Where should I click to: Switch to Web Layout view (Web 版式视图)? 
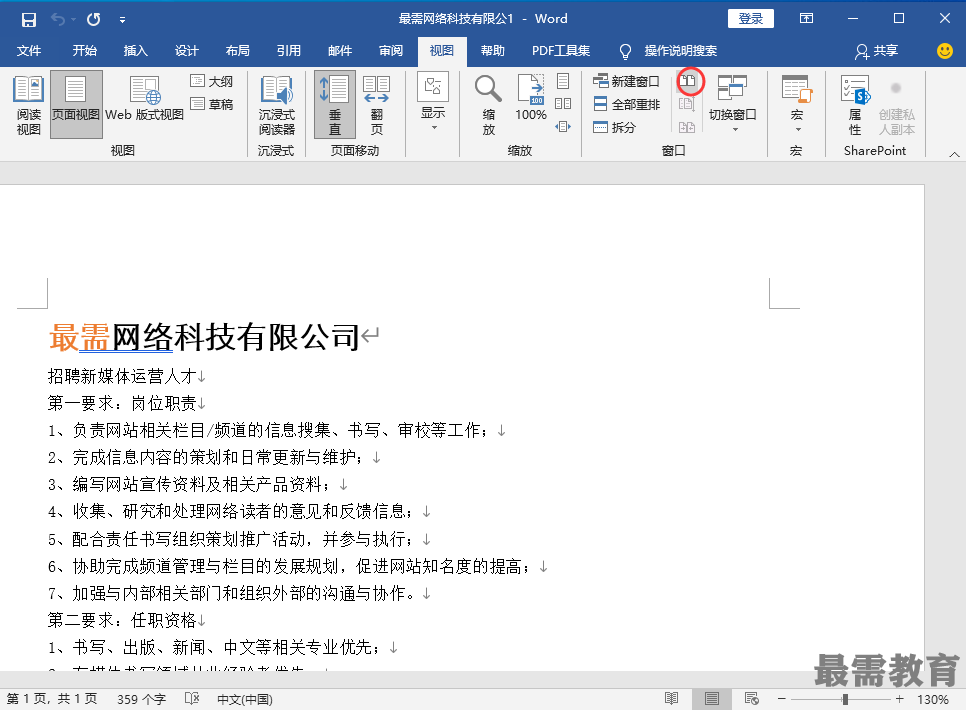pyautogui.click(x=144, y=99)
